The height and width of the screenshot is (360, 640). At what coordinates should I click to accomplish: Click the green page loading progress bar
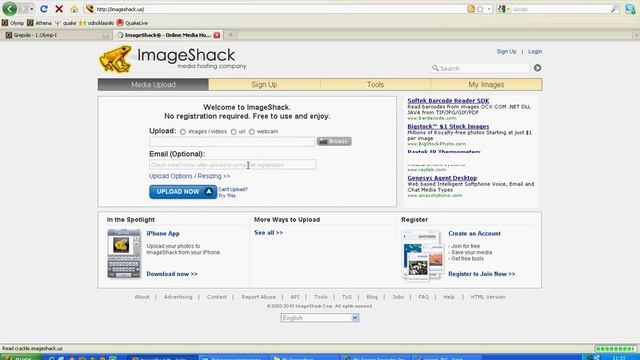pos(615,349)
